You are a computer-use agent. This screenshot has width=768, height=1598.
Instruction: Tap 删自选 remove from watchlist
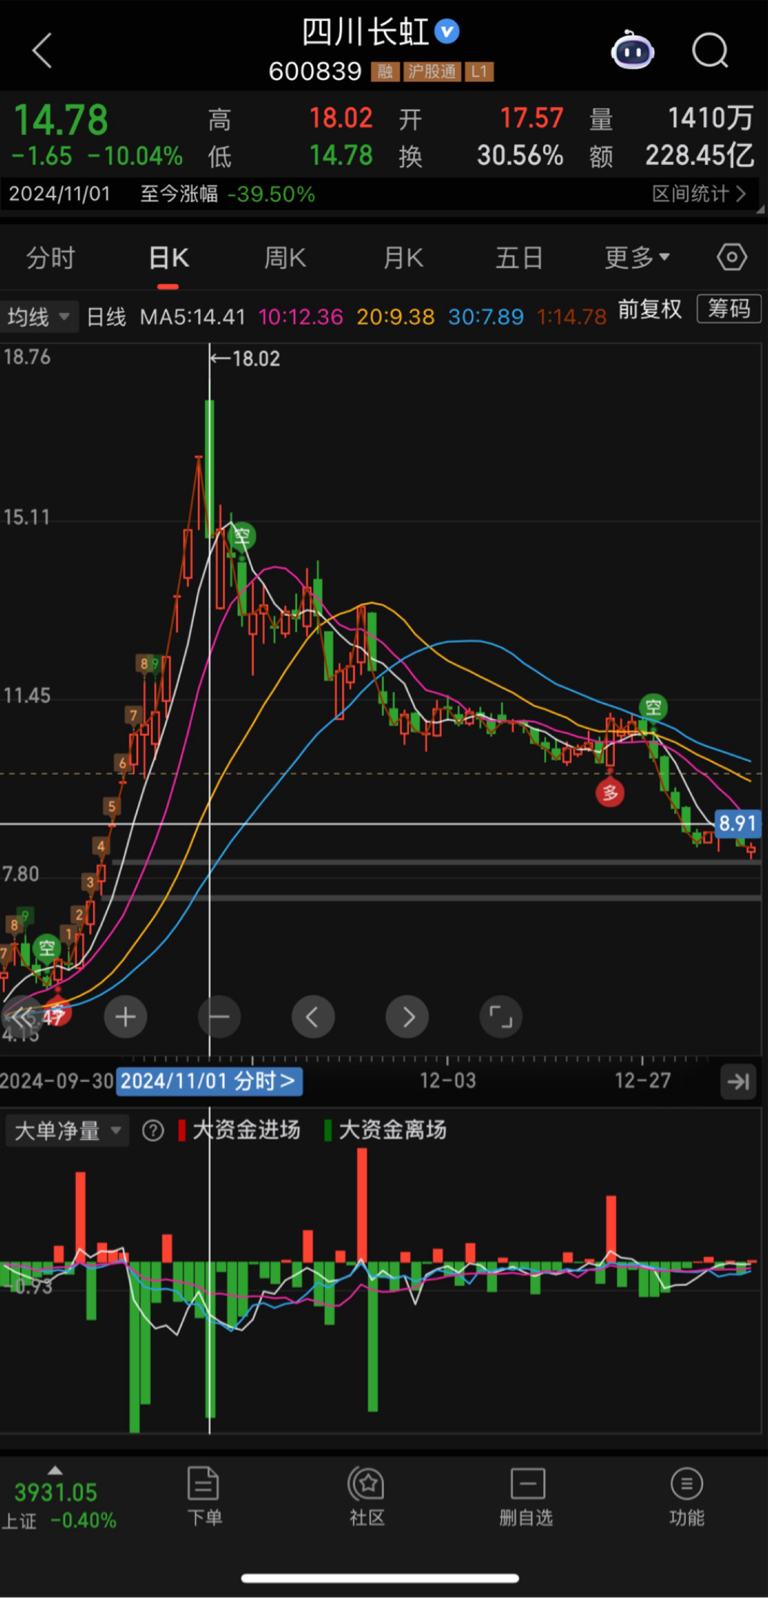pyautogui.click(x=527, y=1496)
